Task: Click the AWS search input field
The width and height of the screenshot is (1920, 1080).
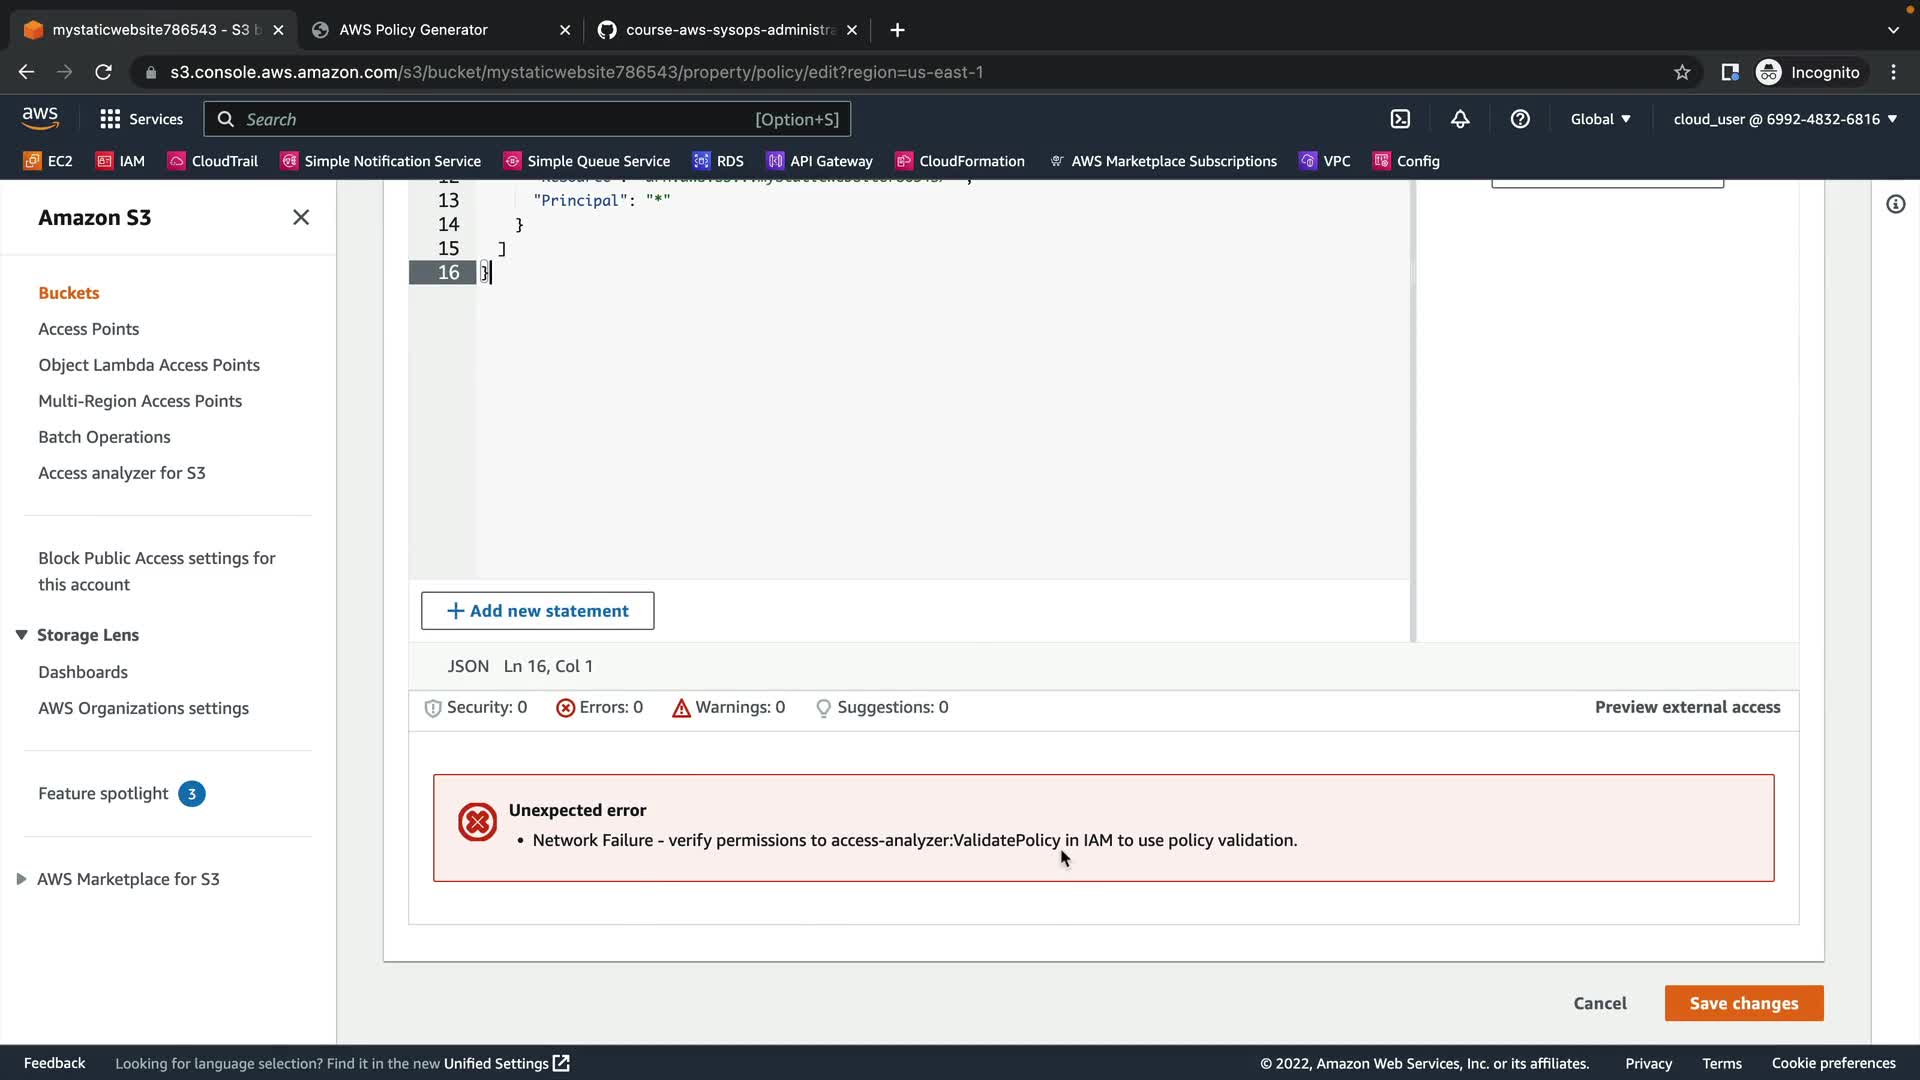Action: pyautogui.click(x=500, y=119)
